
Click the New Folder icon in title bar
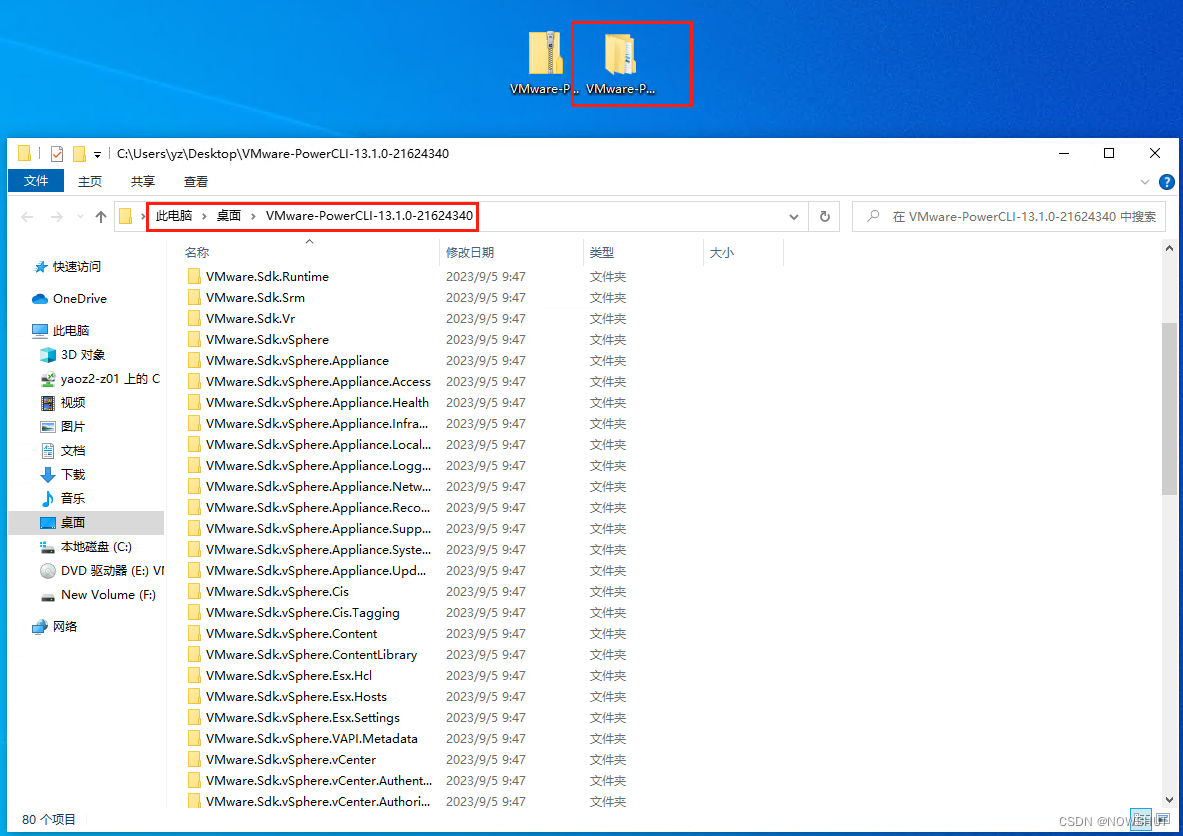click(78, 154)
